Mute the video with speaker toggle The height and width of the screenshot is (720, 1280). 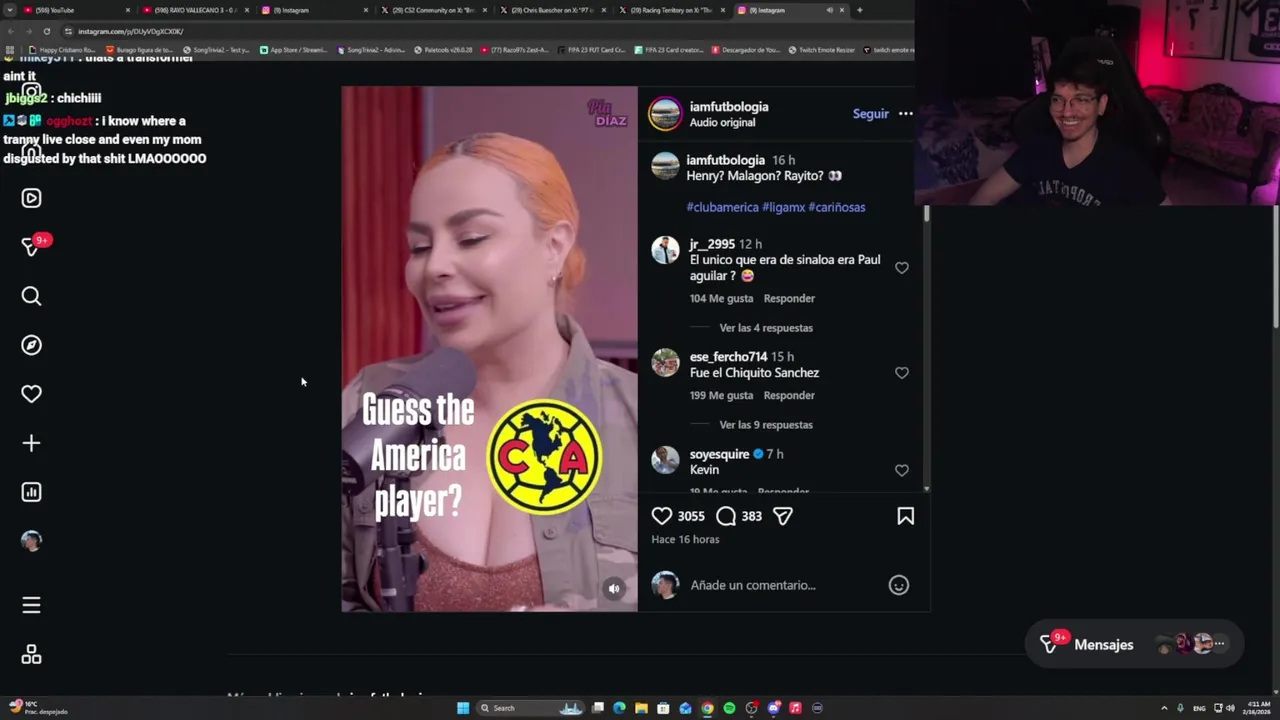pyautogui.click(x=614, y=589)
